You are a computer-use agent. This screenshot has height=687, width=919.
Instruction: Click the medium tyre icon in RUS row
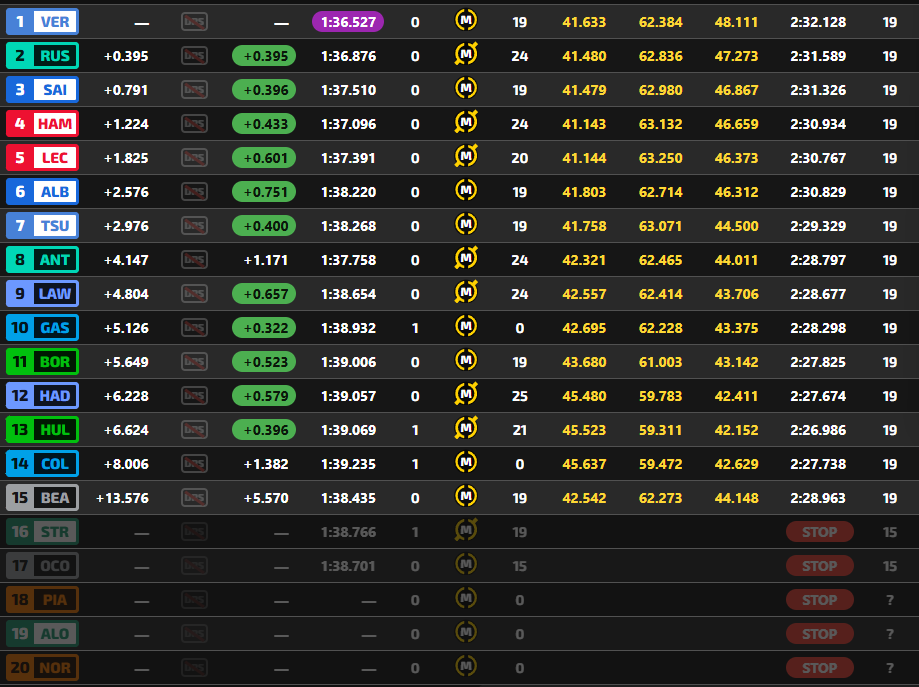point(466,55)
